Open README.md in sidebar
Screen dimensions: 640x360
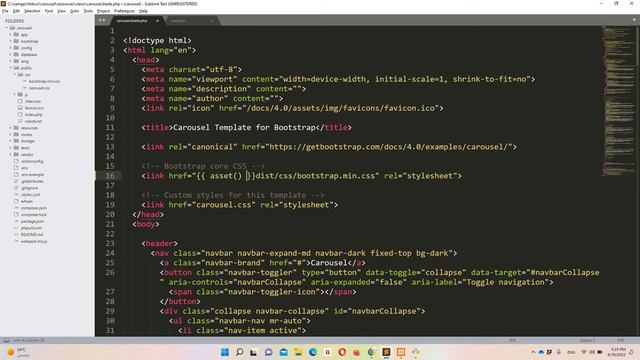click(32, 234)
